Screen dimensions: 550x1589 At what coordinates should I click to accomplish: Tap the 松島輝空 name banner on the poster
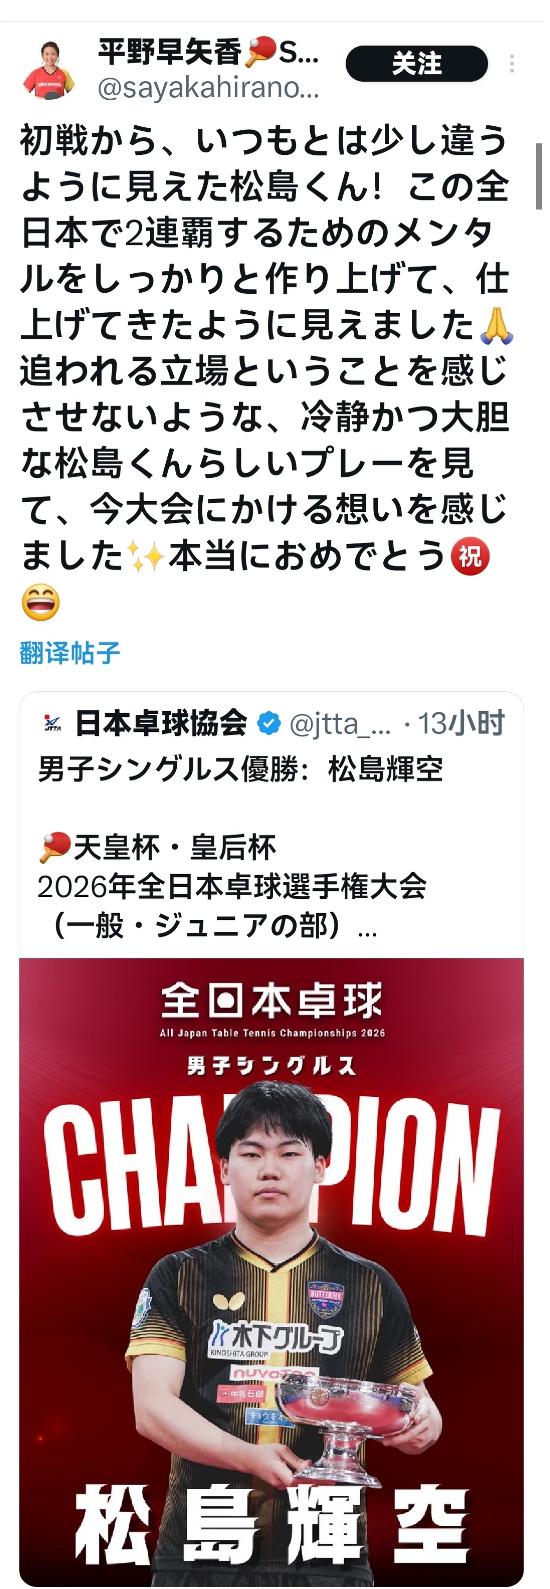point(271,1525)
